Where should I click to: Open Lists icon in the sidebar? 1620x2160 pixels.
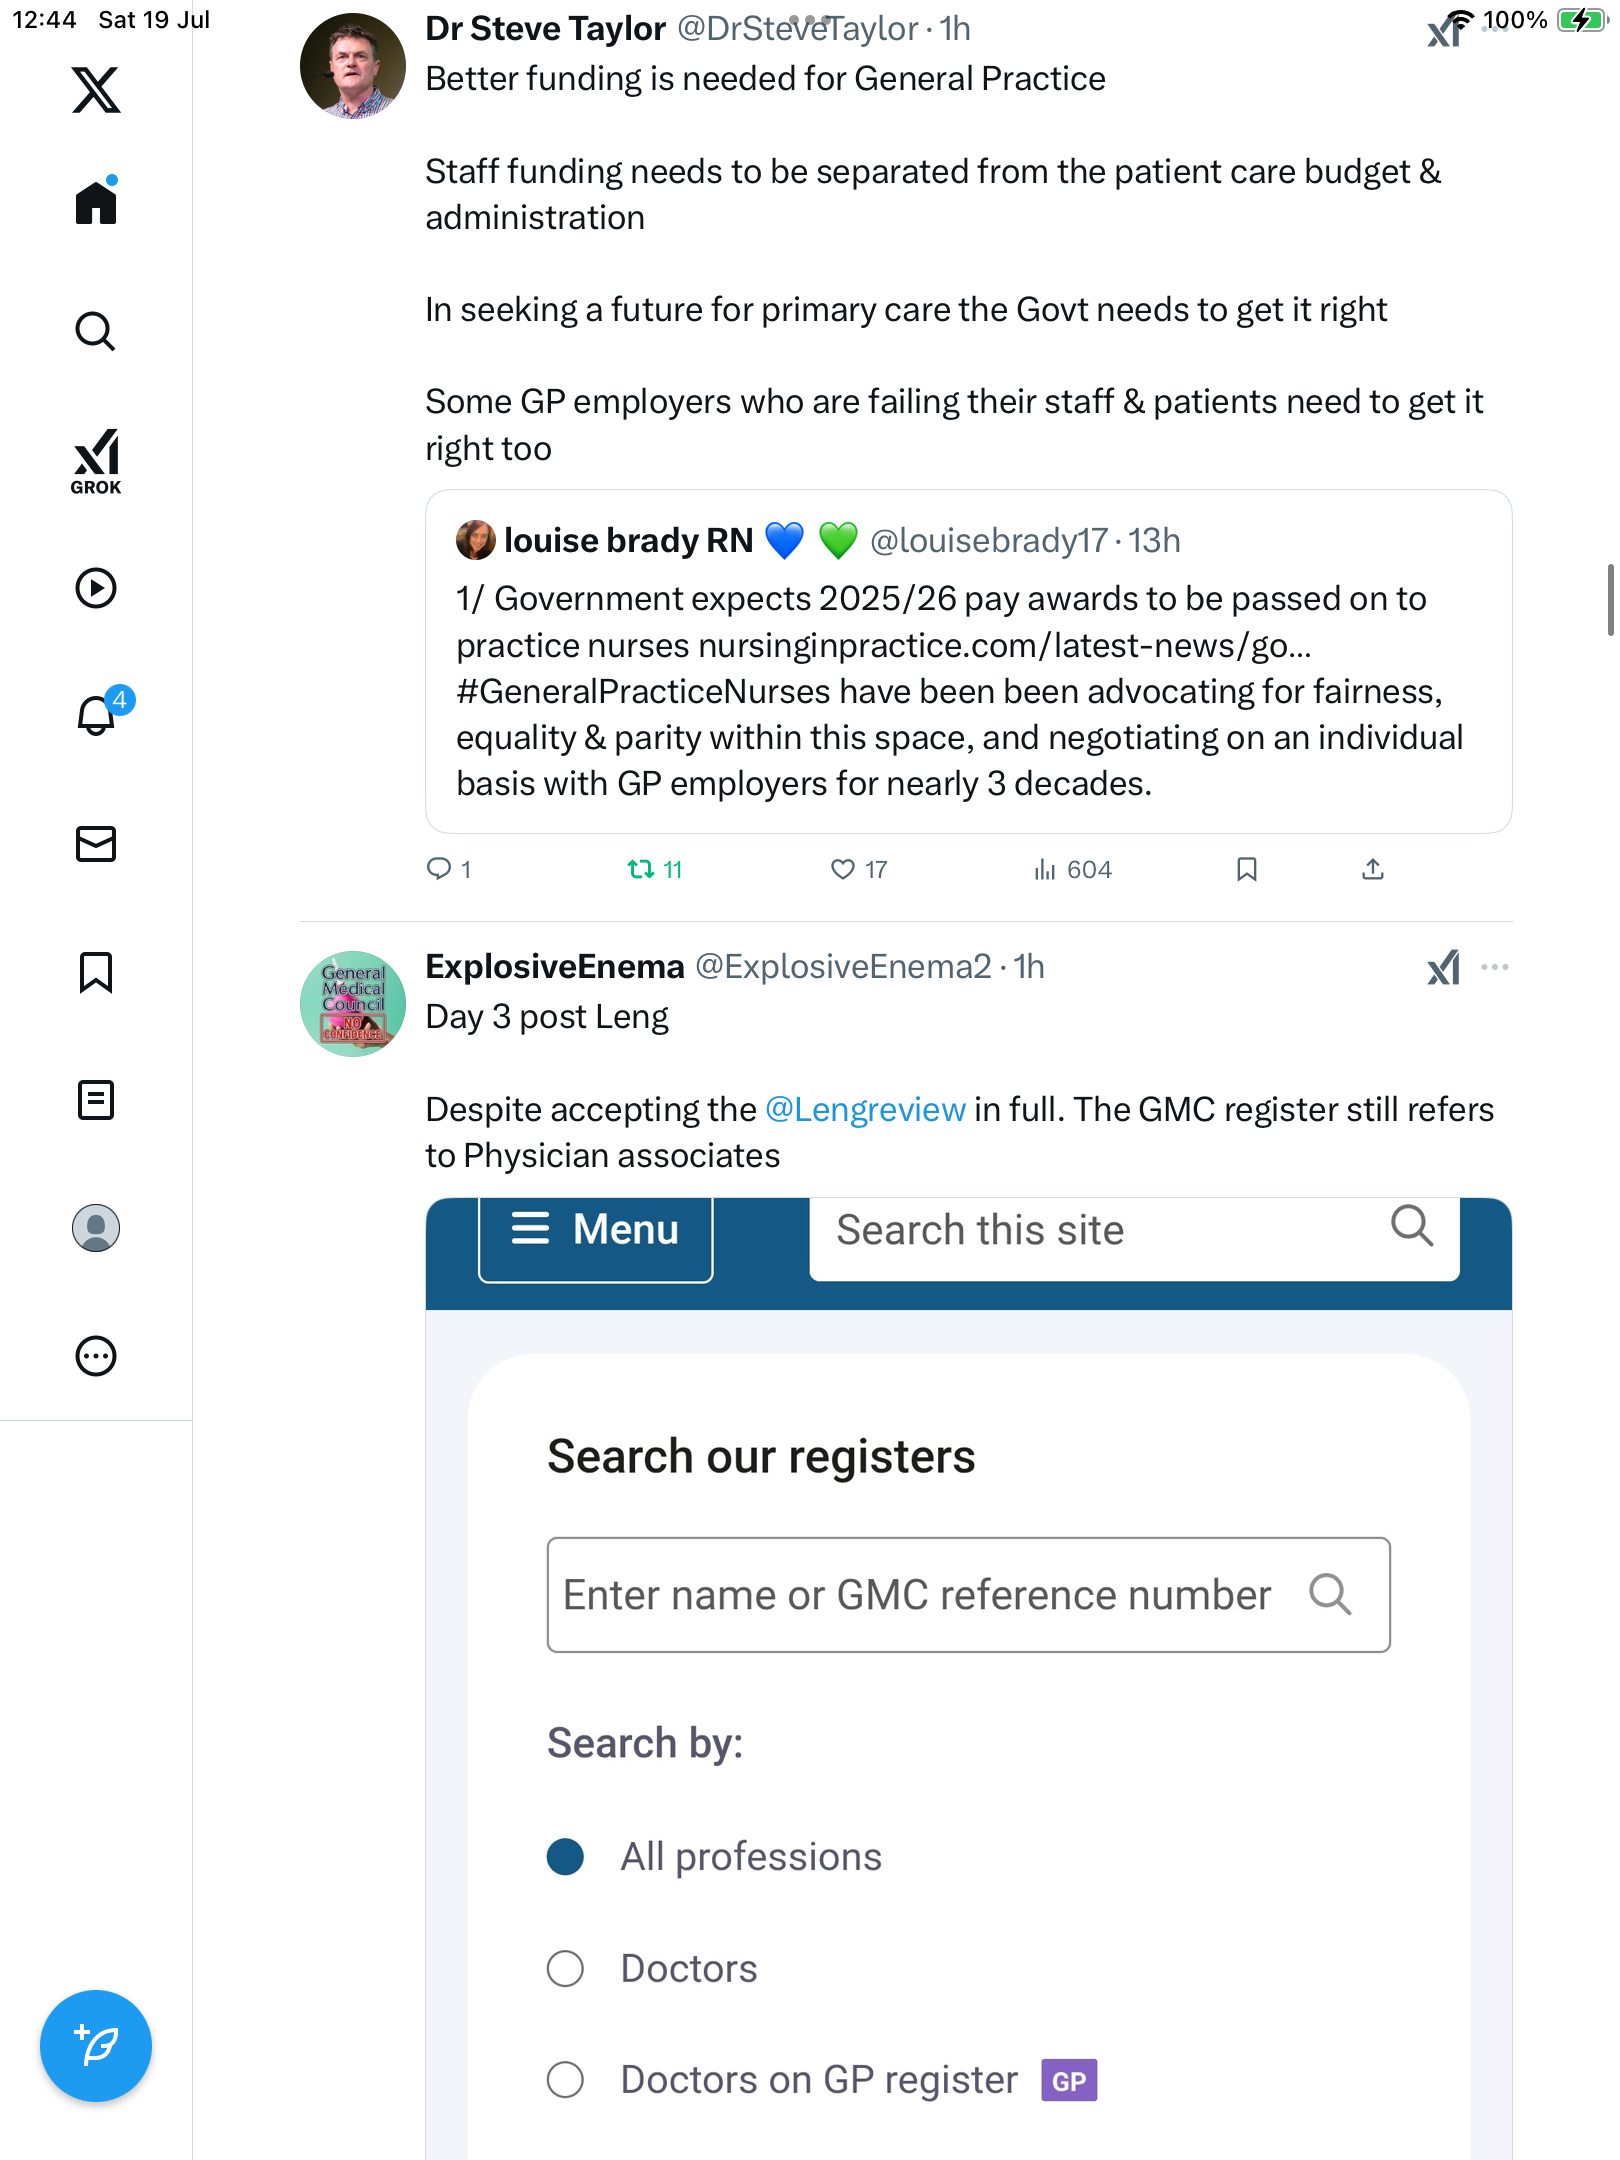(x=96, y=1100)
